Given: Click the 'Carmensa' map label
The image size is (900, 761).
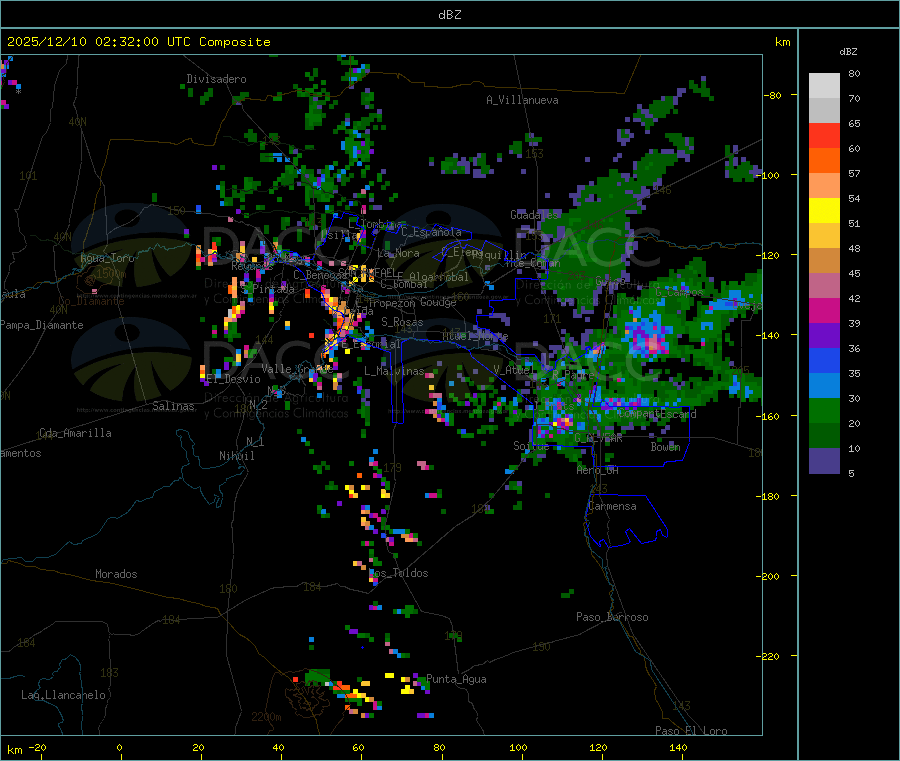Looking at the screenshot, I should click(612, 506).
